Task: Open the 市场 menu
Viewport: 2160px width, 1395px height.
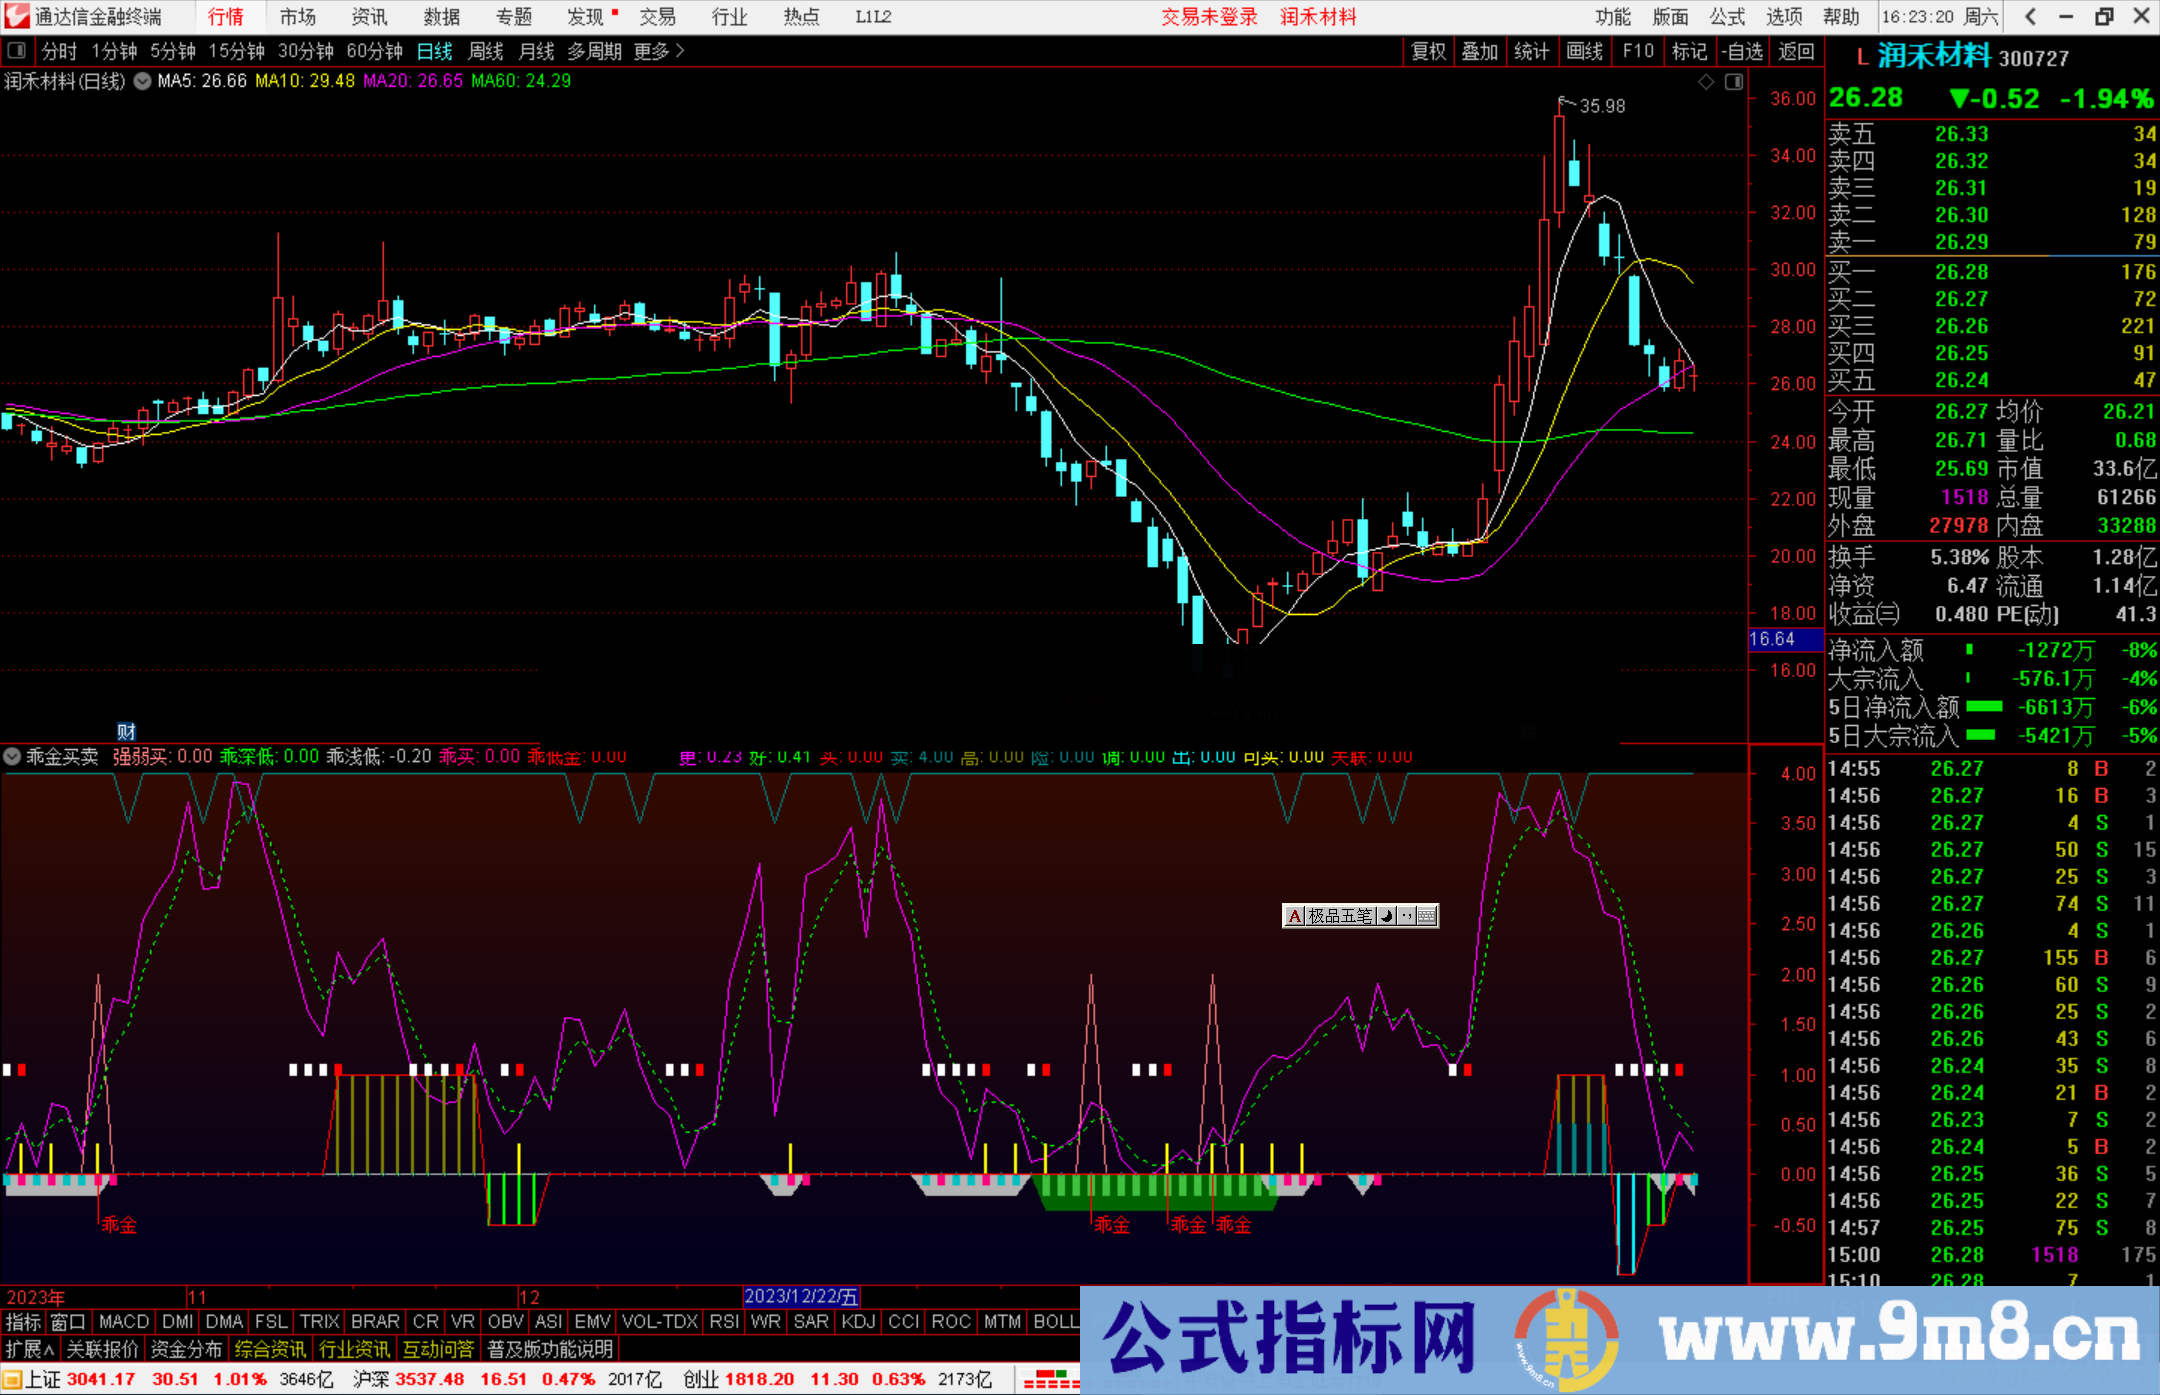Action: click(297, 17)
